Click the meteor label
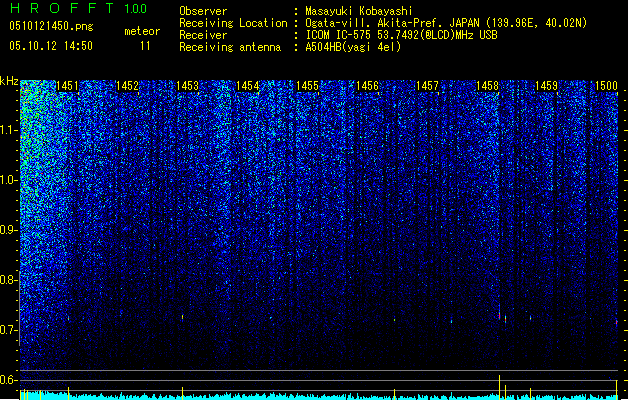The width and height of the screenshot is (629, 400). coord(142,31)
